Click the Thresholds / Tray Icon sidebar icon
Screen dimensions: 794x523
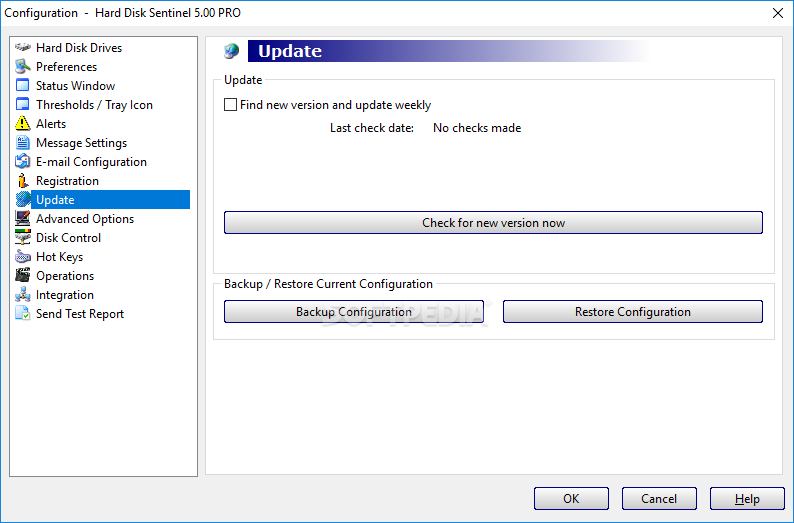[22, 104]
